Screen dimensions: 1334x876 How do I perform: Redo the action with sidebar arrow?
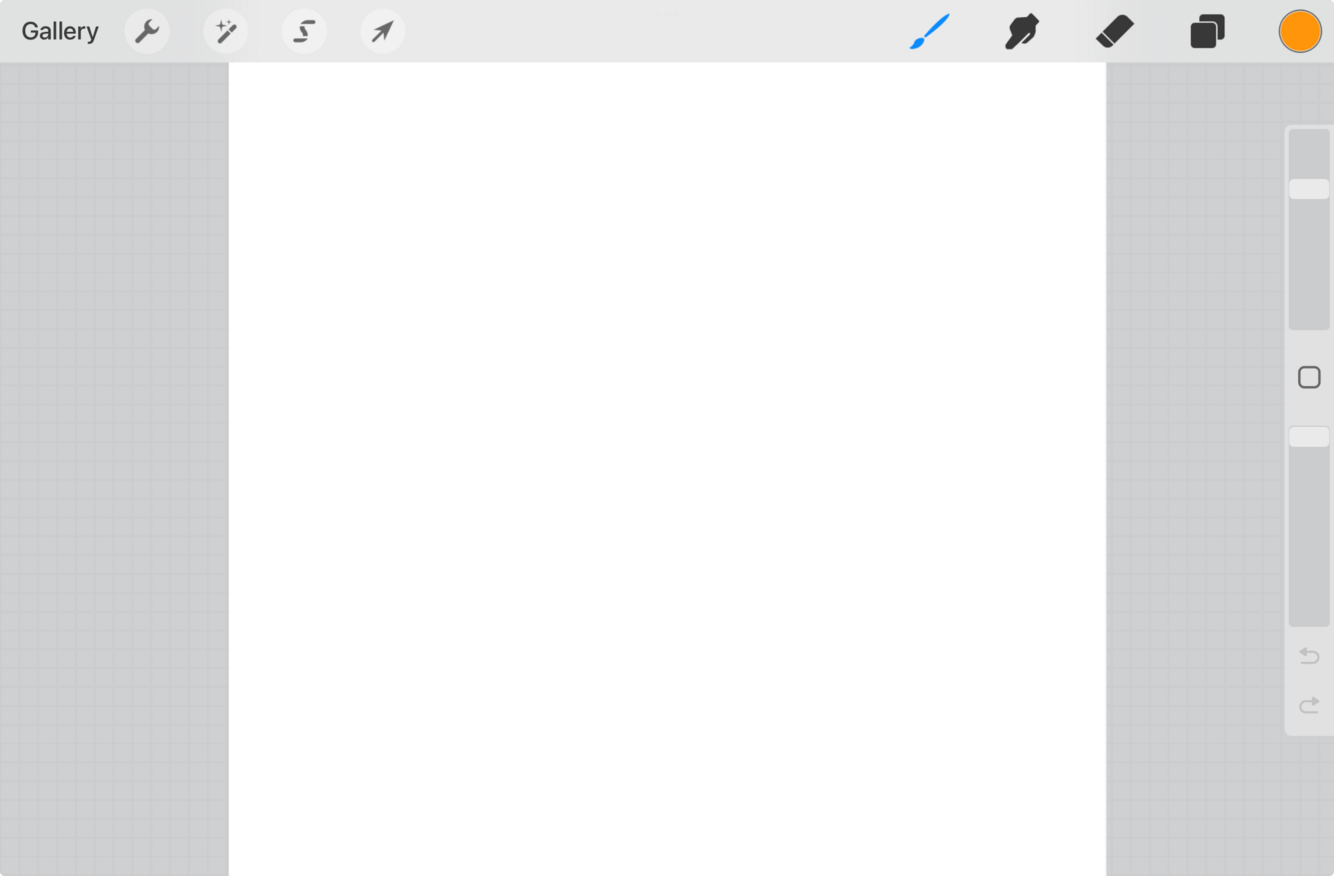(1309, 706)
